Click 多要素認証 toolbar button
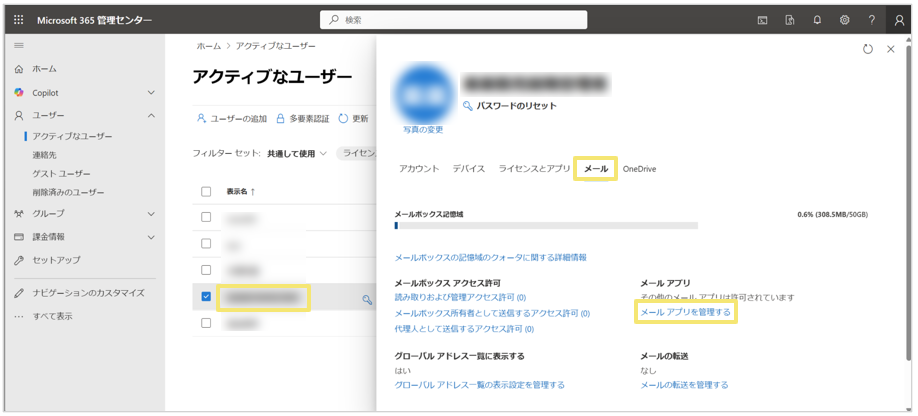The width and height of the screenshot is (918, 416). coord(303,119)
